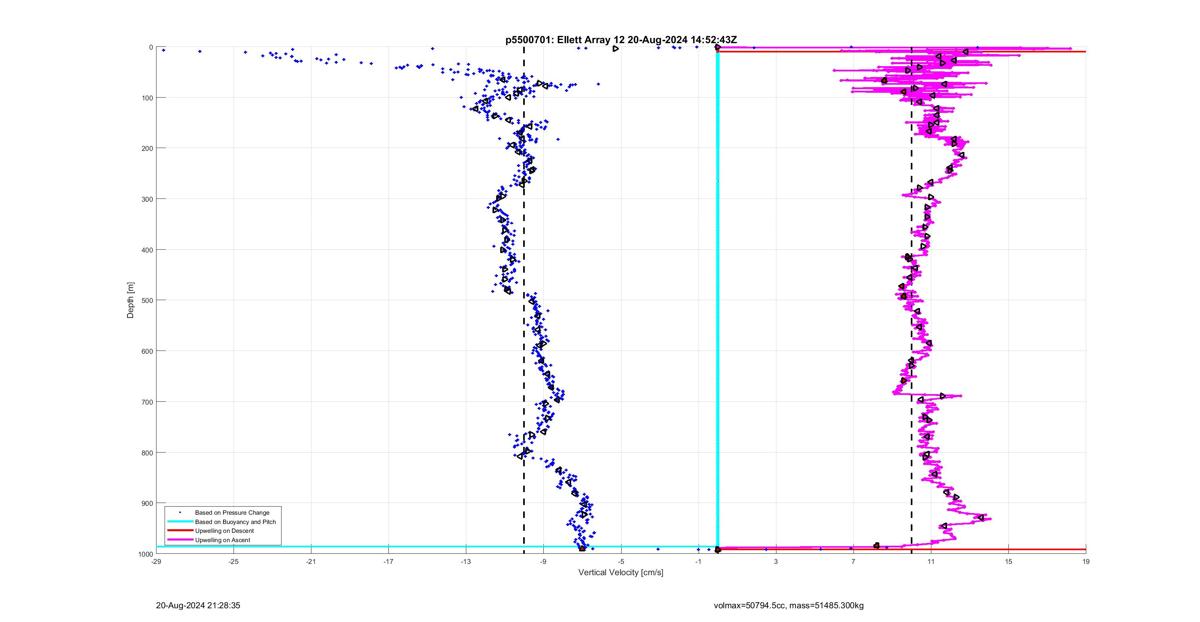Click the velocity tick label '-9'
The height and width of the screenshot is (622, 1200).
click(x=543, y=562)
